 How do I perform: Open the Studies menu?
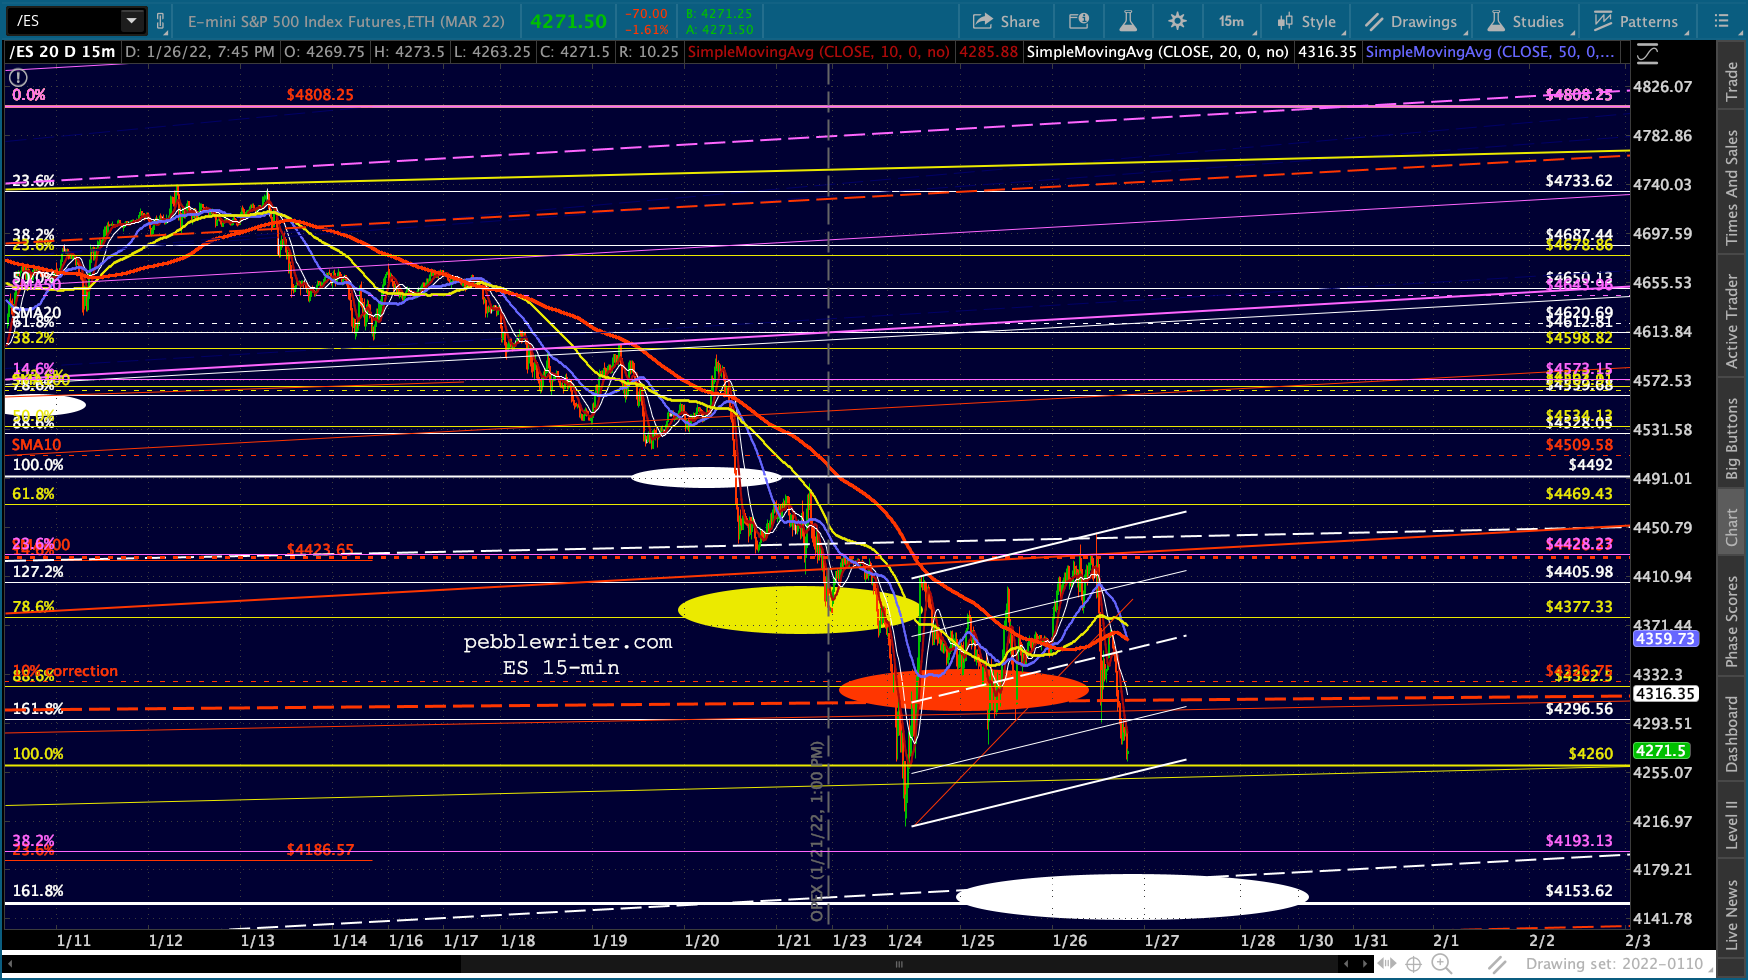coord(1526,21)
